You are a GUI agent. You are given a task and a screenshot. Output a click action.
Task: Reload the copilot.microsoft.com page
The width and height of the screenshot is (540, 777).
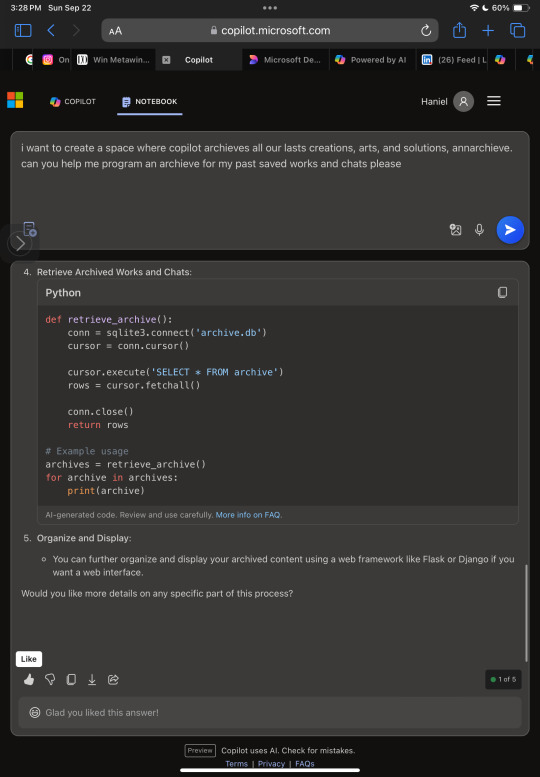pyautogui.click(x=426, y=31)
